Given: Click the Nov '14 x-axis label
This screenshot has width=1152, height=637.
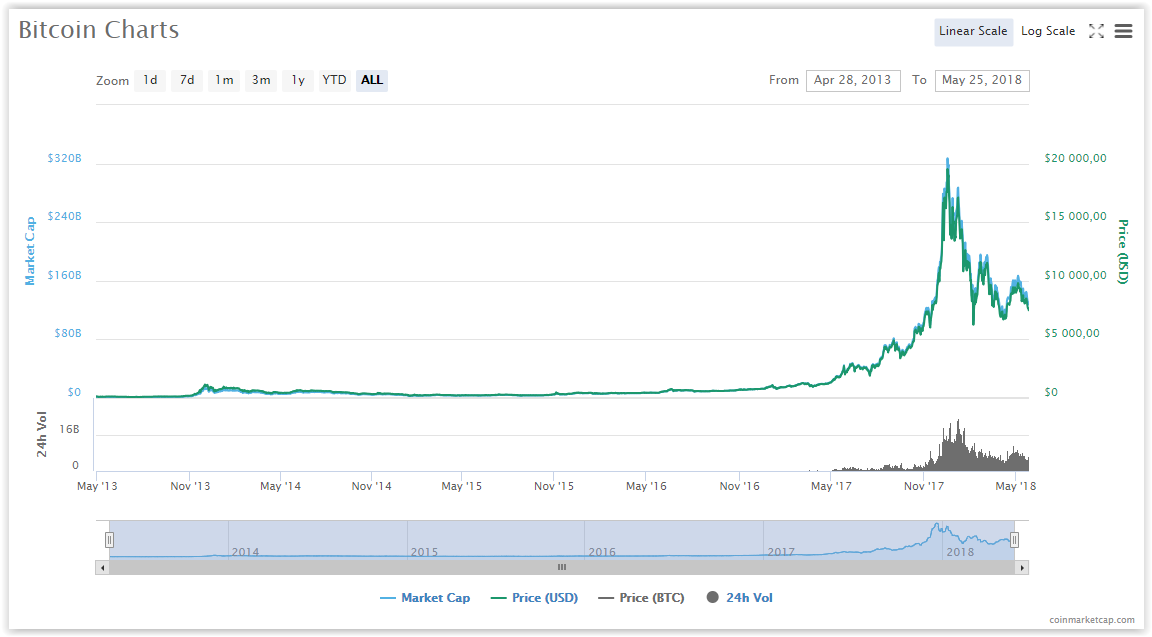Looking at the screenshot, I should click(372, 486).
